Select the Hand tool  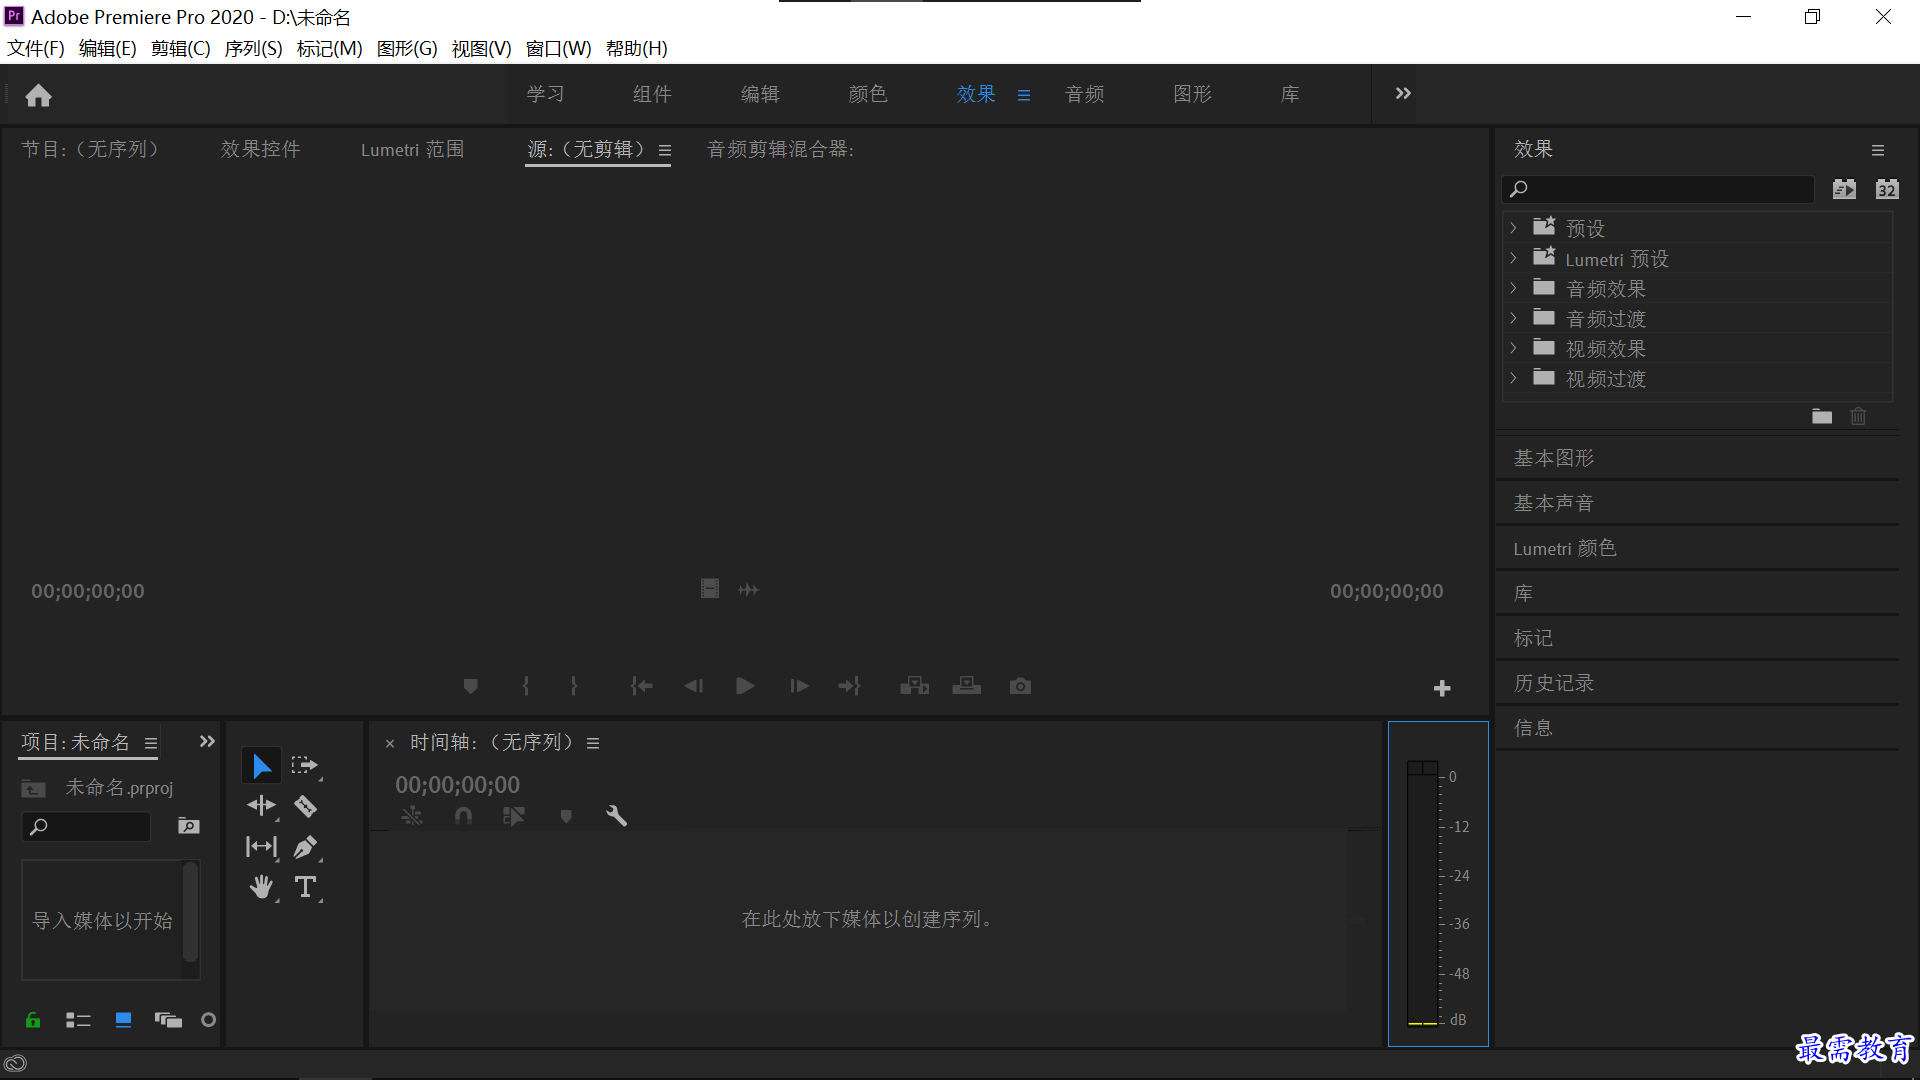click(x=261, y=887)
